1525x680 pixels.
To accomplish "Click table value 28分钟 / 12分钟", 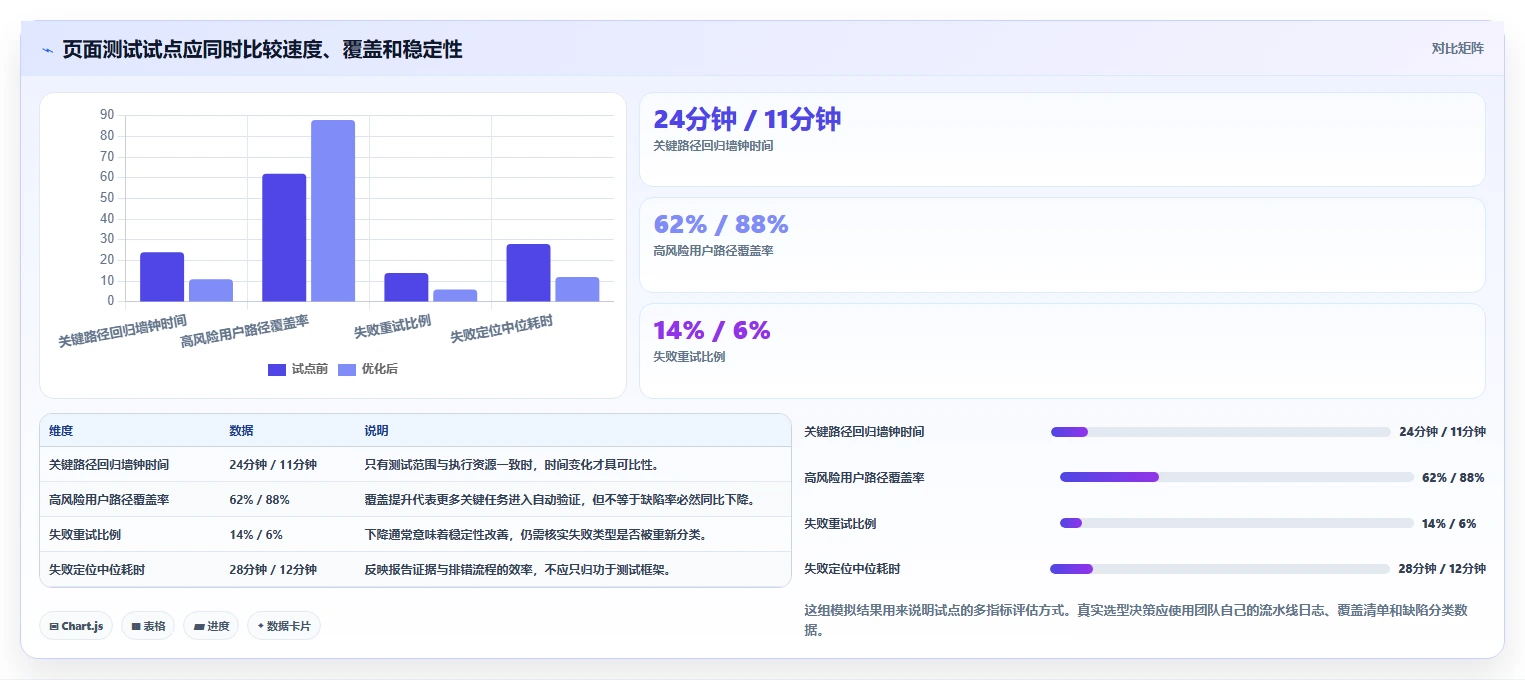I will (x=273, y=570).
